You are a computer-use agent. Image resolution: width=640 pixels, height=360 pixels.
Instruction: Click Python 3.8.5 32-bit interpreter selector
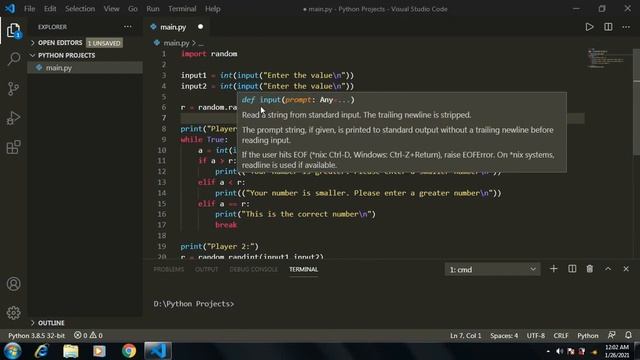point(36,336)
